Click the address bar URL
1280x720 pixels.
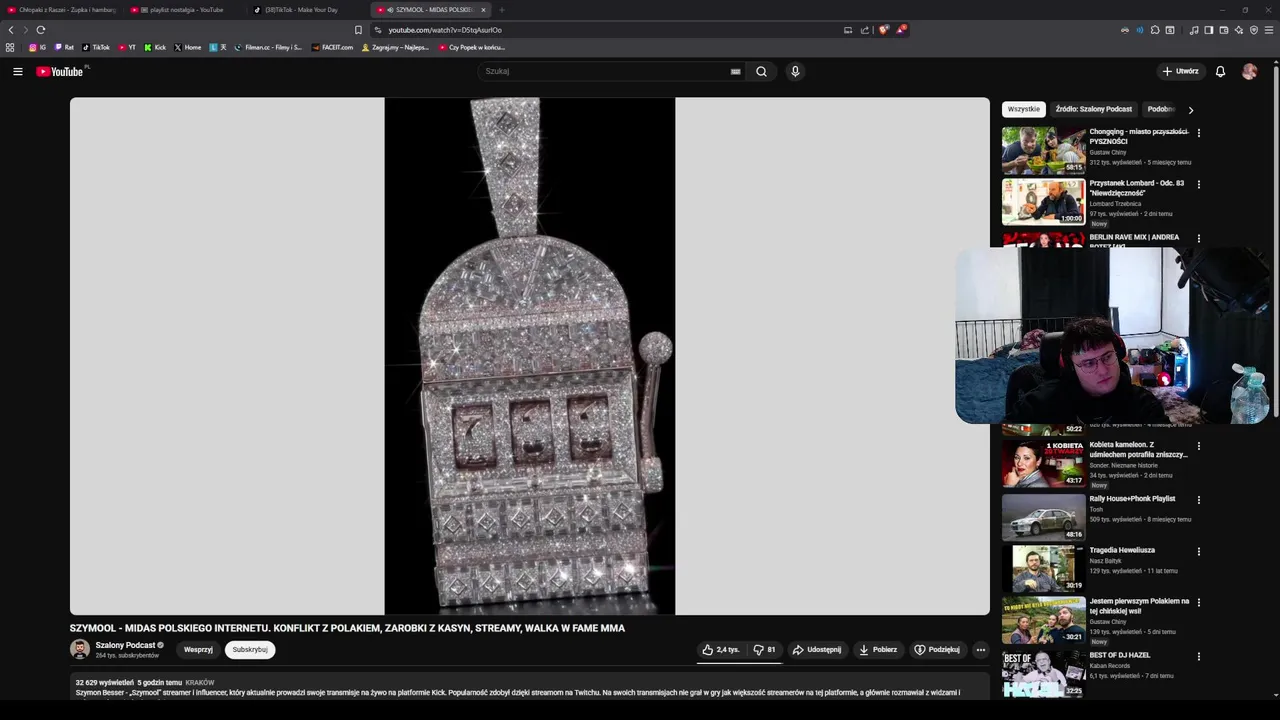point(445,30)
